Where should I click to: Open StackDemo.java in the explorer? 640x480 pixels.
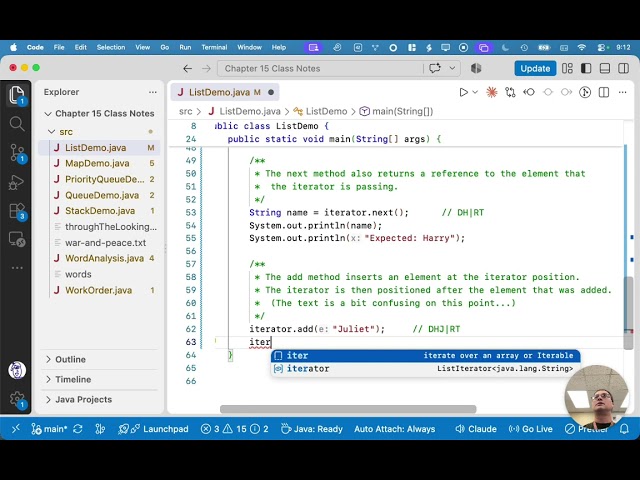point(99,211)
